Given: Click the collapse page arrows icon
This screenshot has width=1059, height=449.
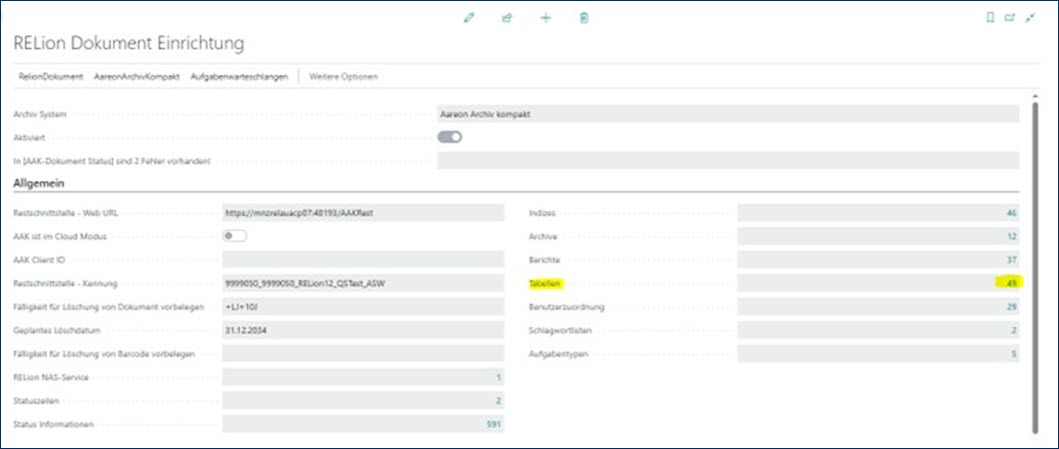Looking at the screenshot, I should 1029,18.
